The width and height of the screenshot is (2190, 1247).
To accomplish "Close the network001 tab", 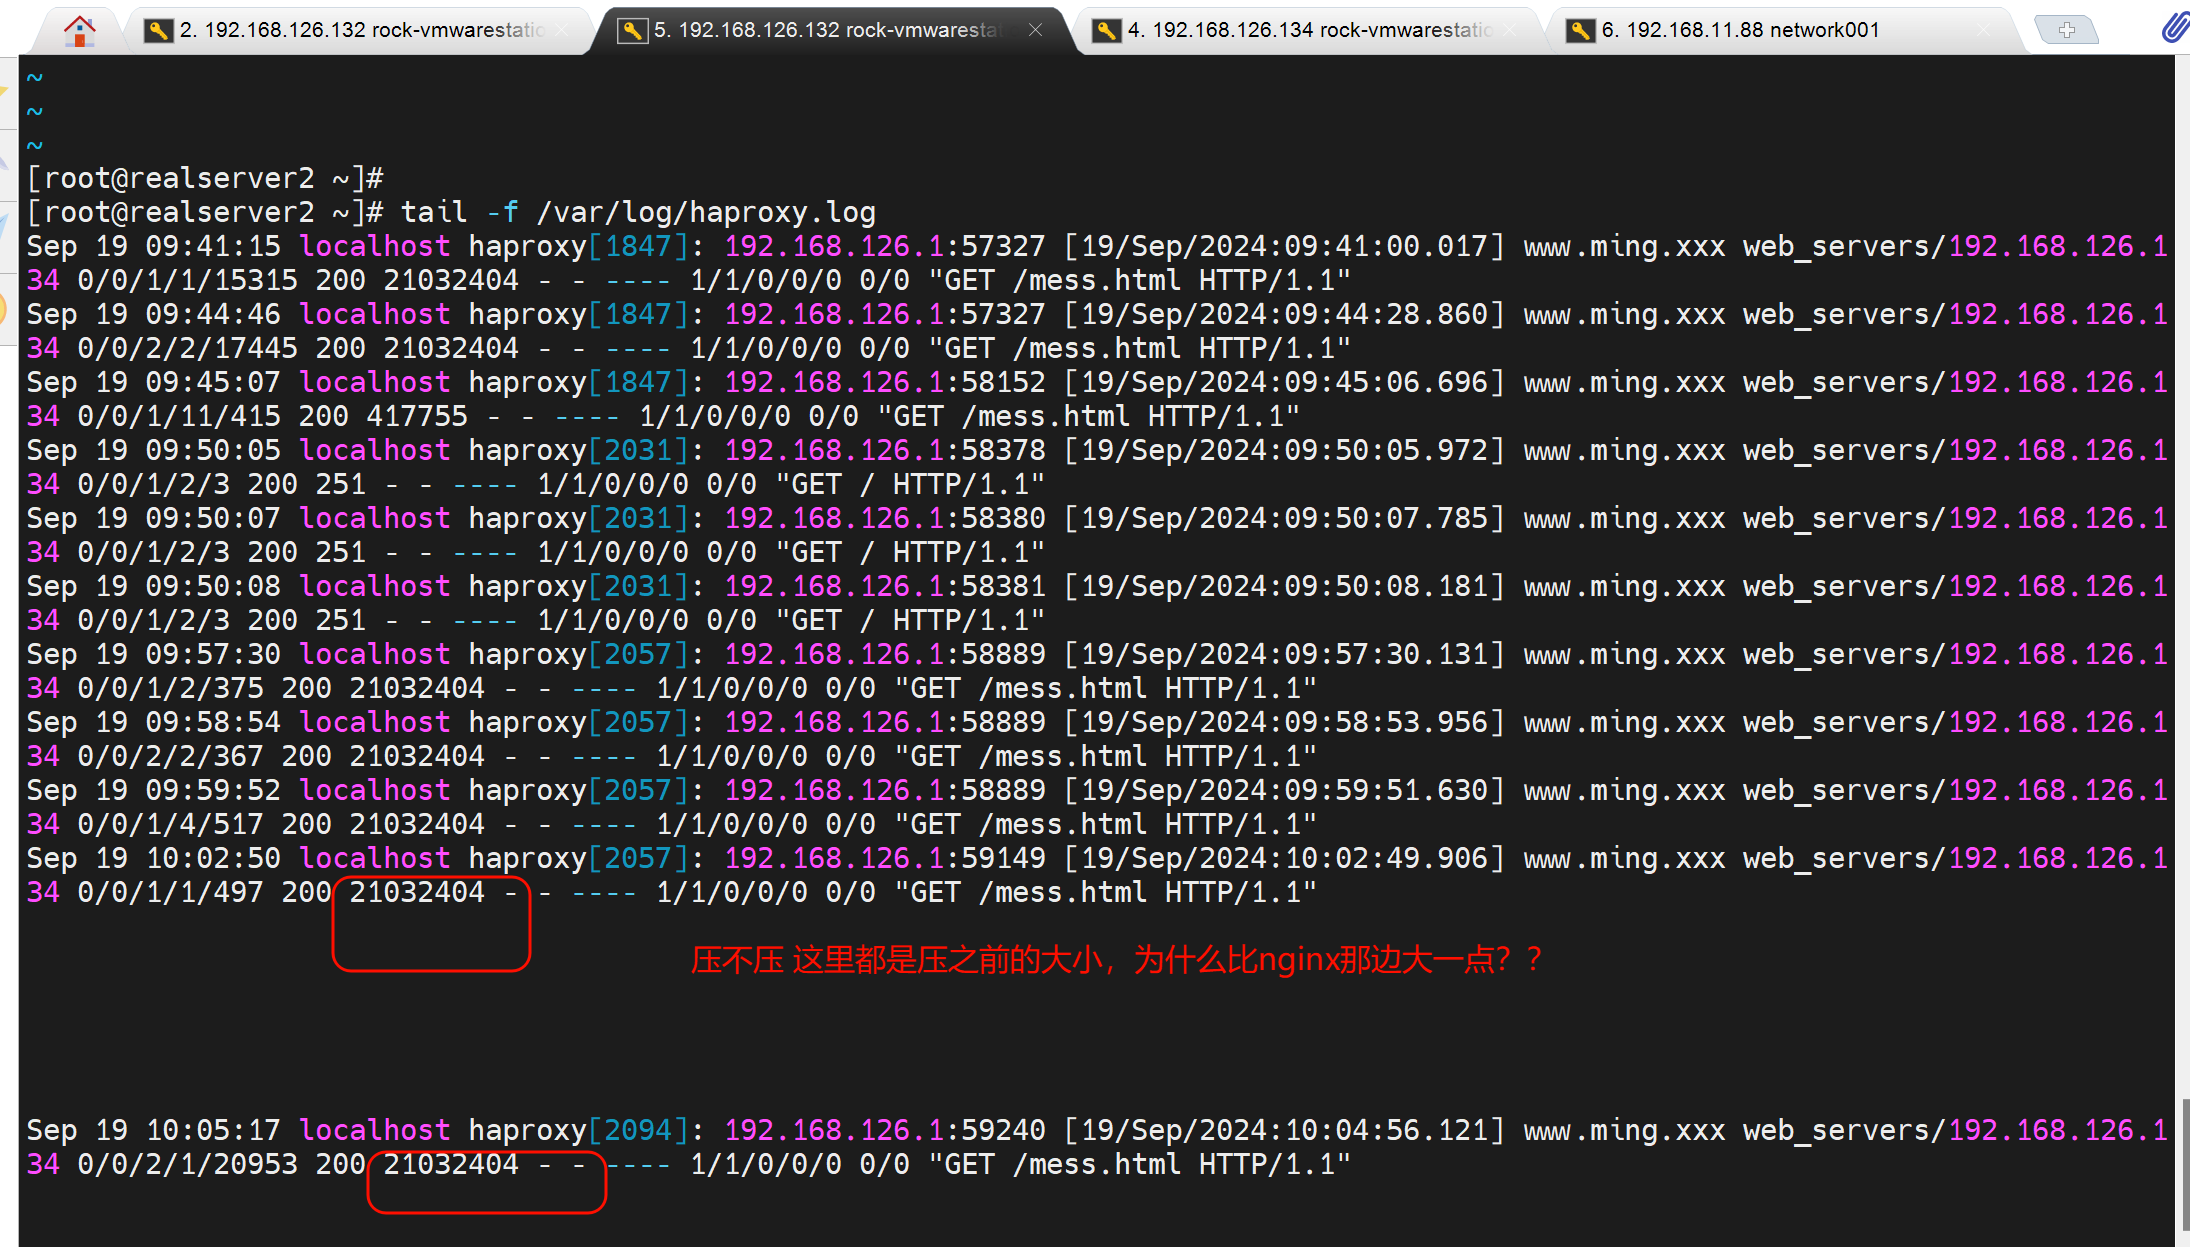I will pyautogui.click(x=1984, y=31).
